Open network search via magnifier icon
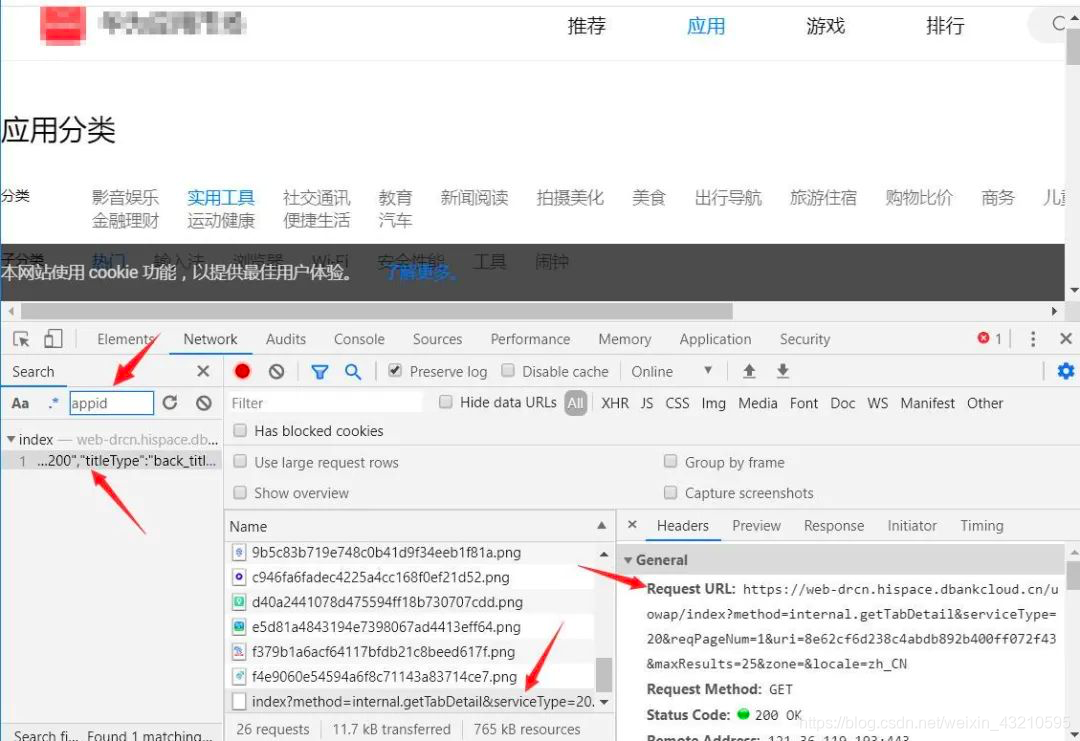The height and width of the screenshot is (741, 1080). point(353,372)
